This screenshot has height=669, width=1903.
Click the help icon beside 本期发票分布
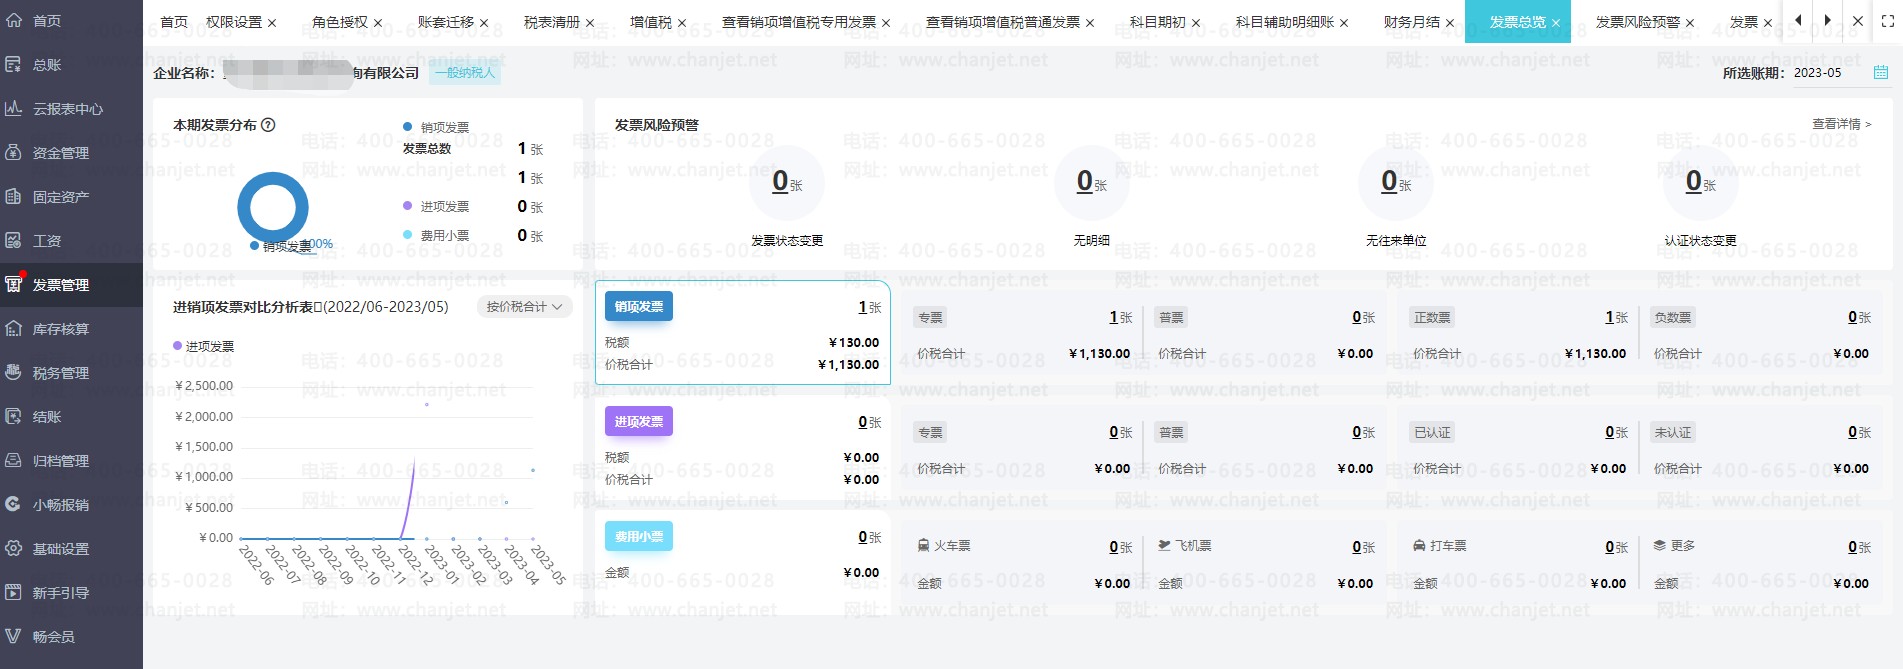coord(268,125)
